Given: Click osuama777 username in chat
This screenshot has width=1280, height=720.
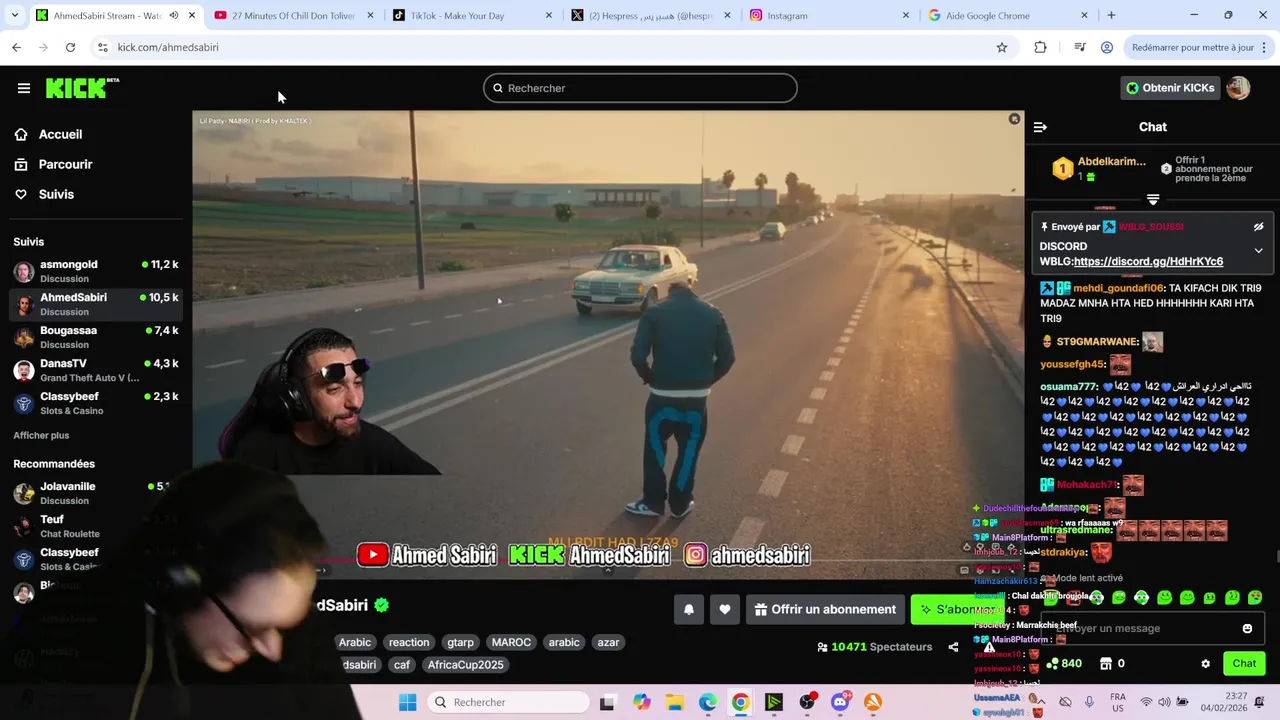Looking at the screenshot, I should point(1068,387).
